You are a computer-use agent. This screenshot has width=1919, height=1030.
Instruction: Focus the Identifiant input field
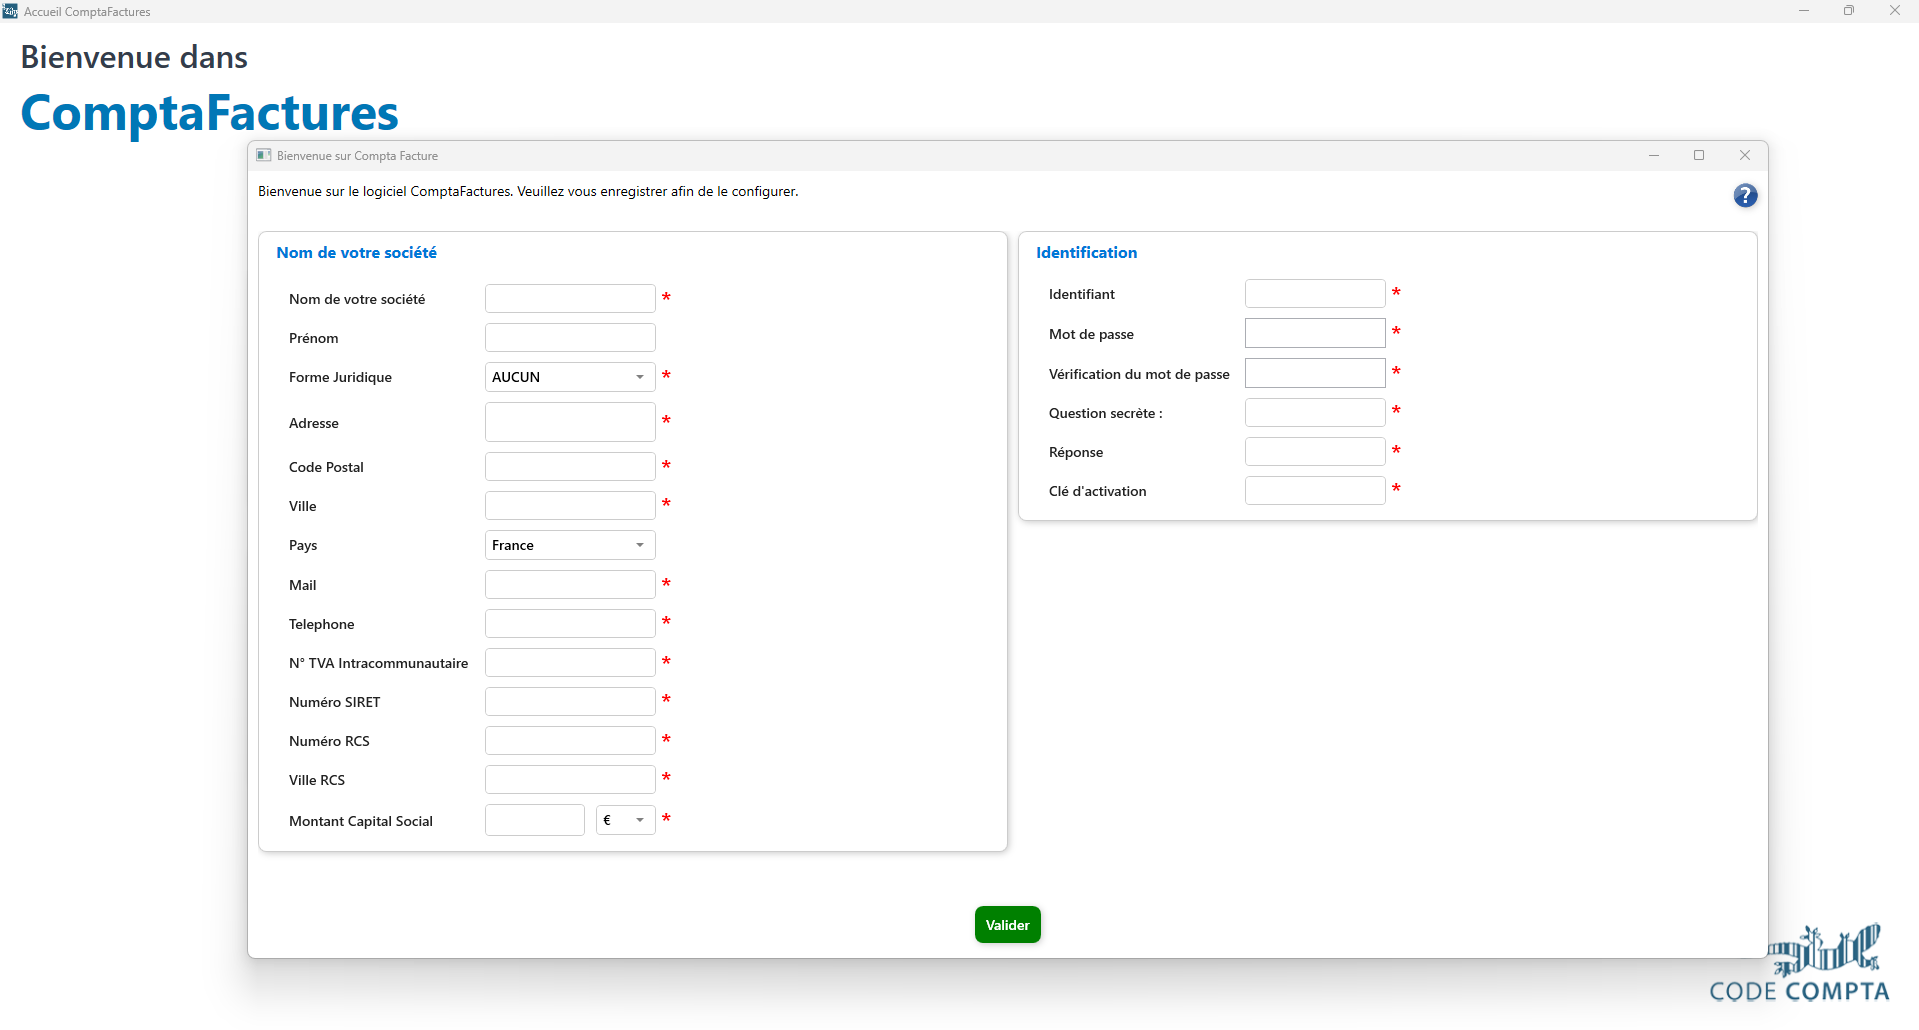point(1315,294)
